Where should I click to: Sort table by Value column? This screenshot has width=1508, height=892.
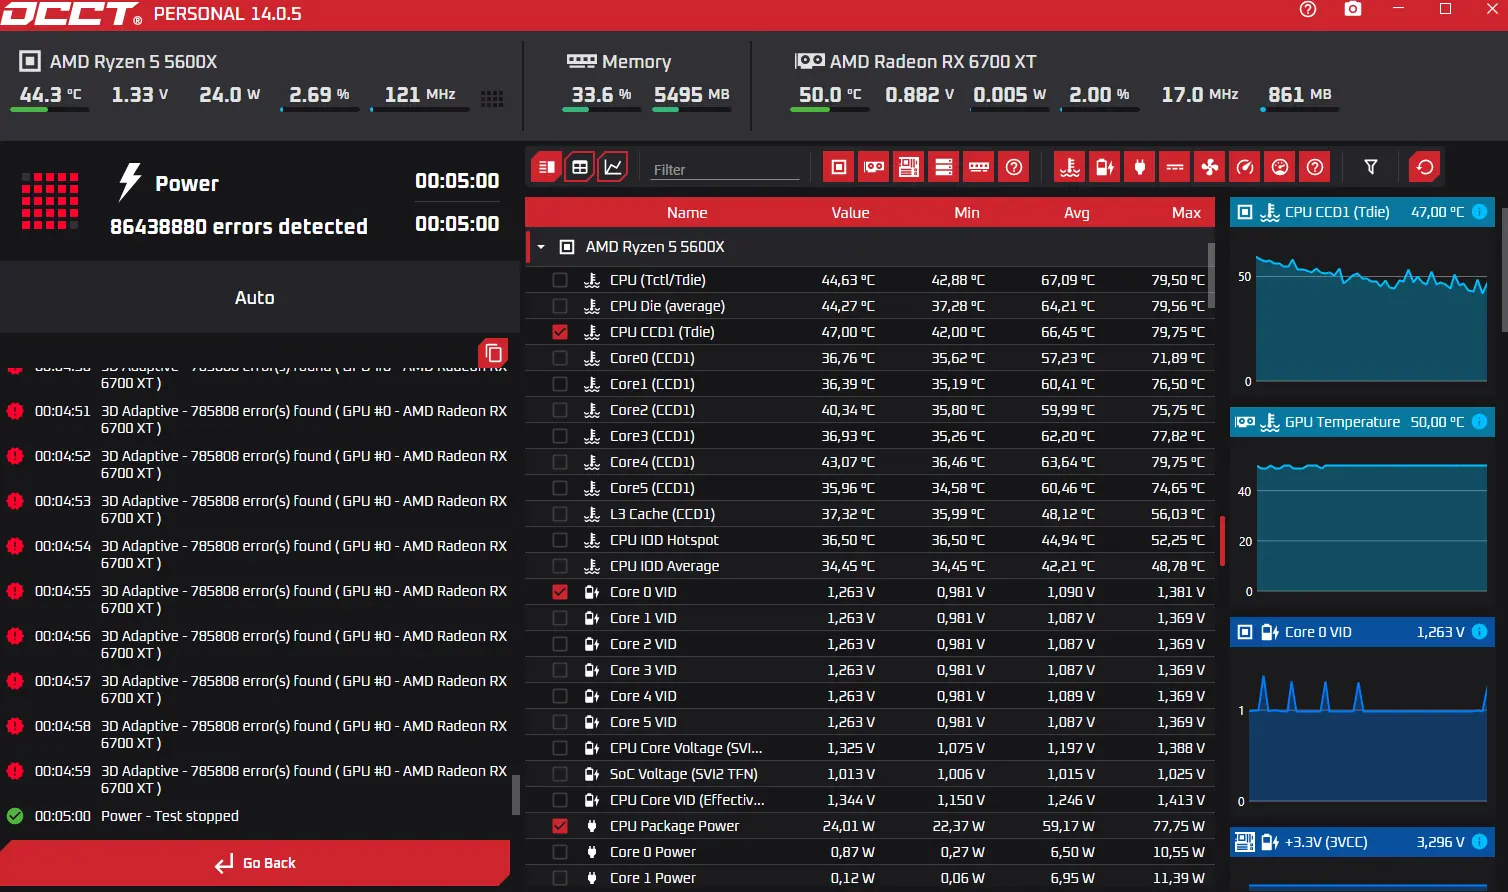(x=850, y=212)
